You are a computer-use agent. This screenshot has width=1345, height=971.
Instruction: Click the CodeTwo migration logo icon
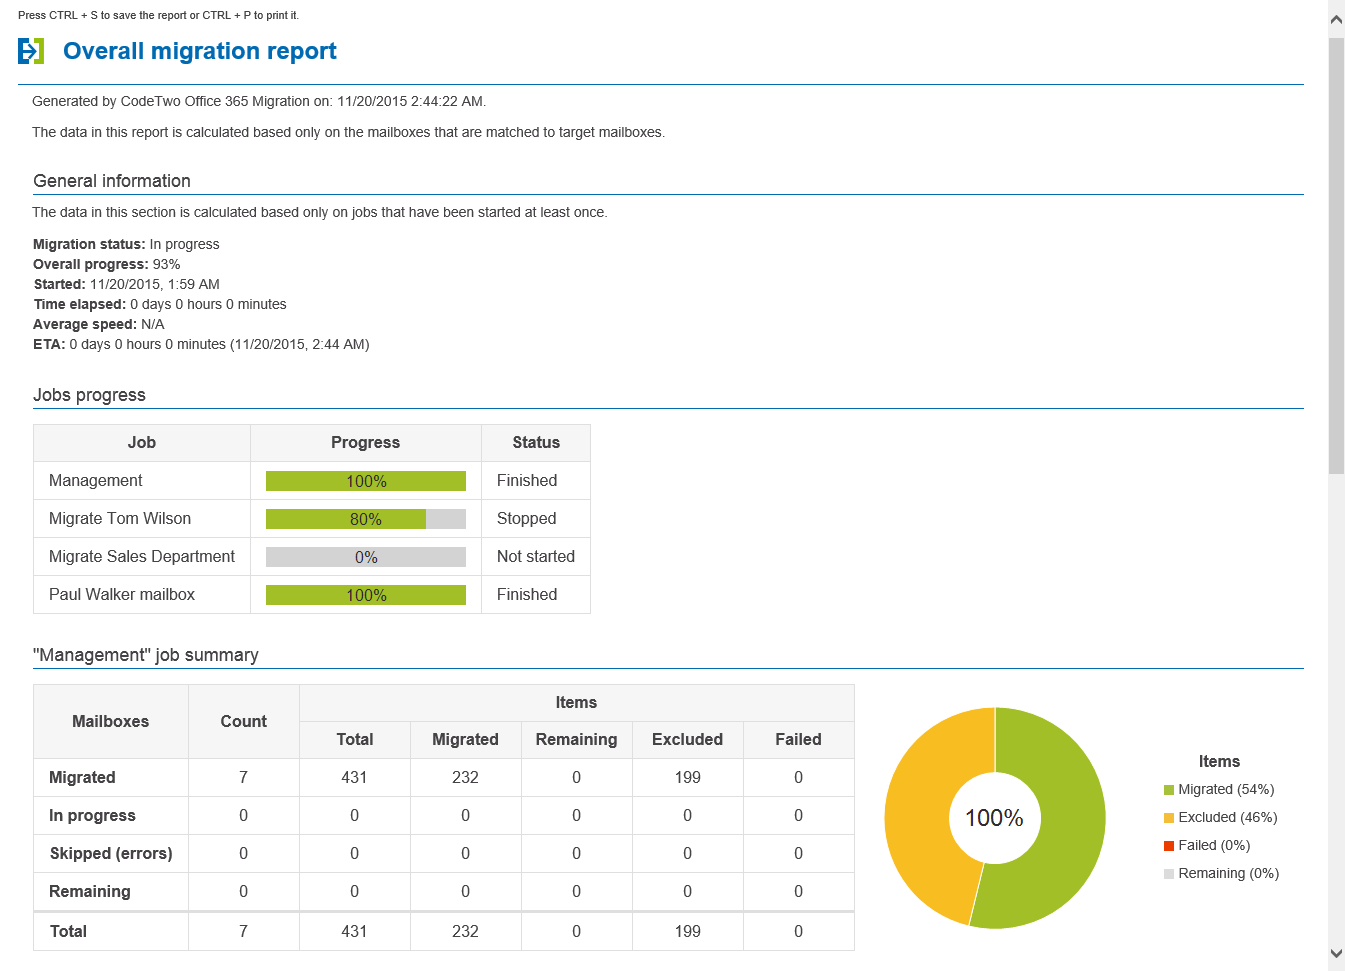pos(31,51)
